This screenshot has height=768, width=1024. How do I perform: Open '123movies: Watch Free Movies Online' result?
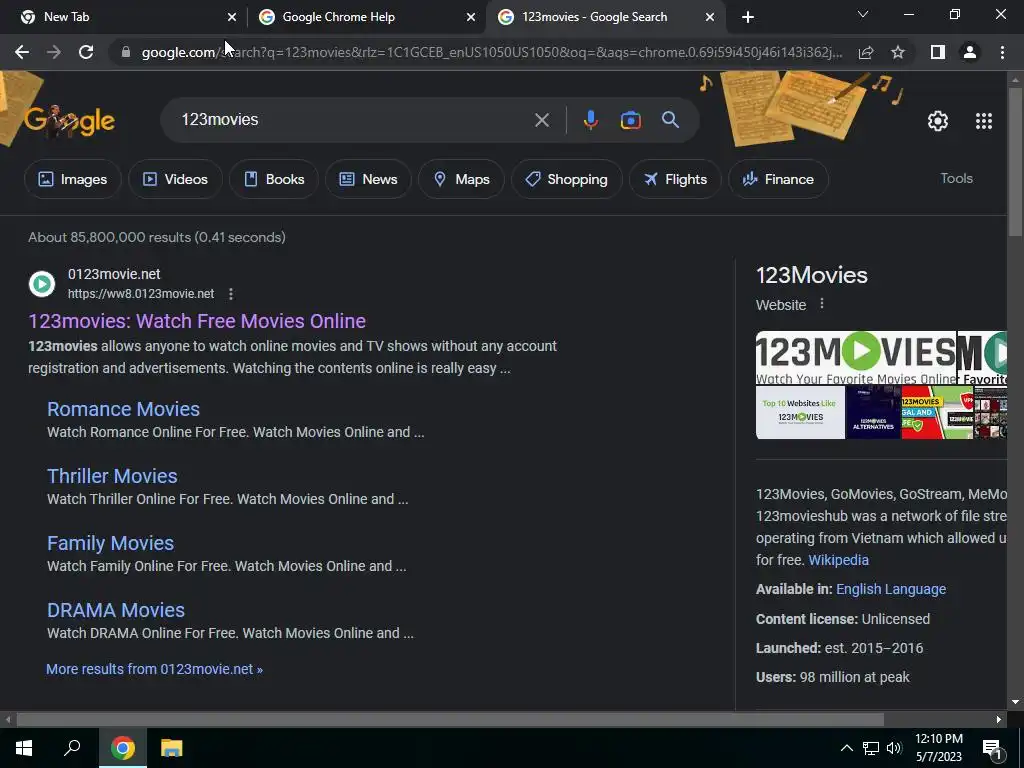(197, 321)
